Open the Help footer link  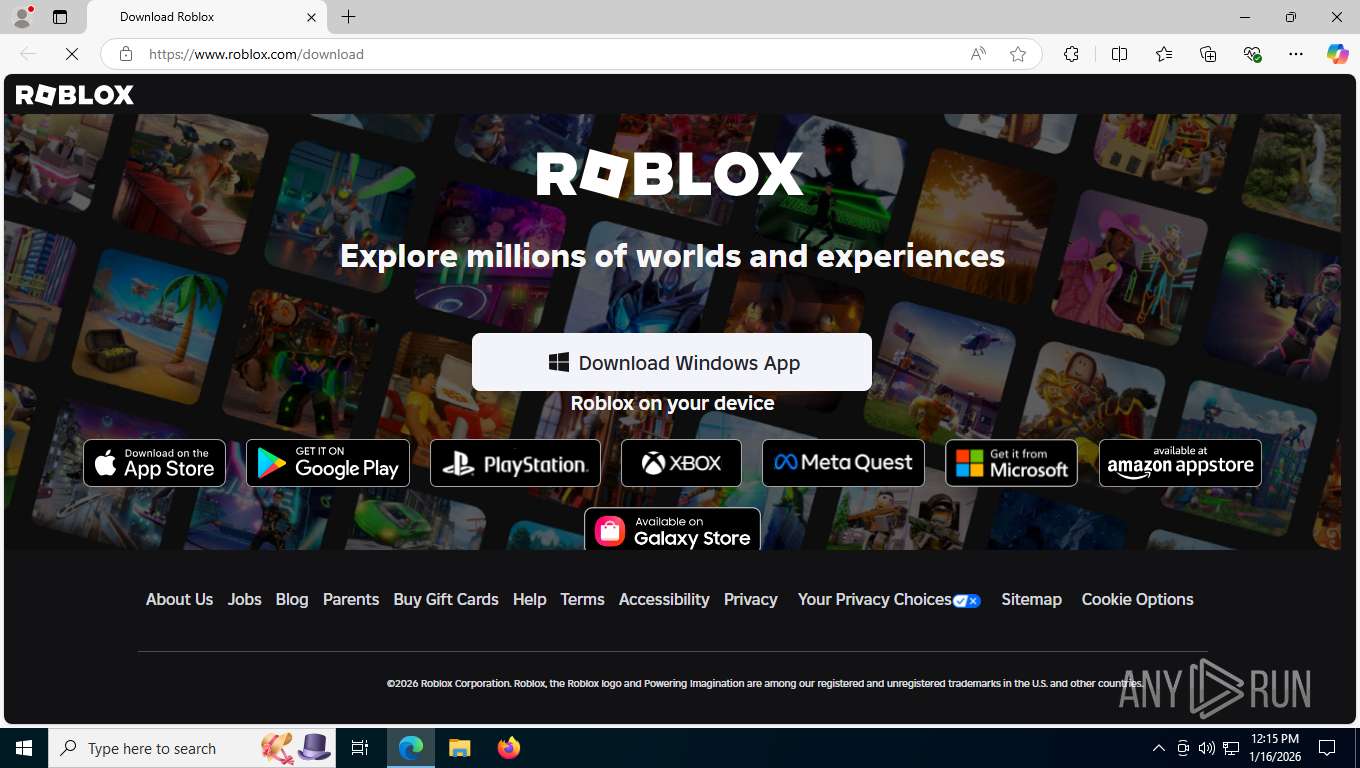pos(529,599)
